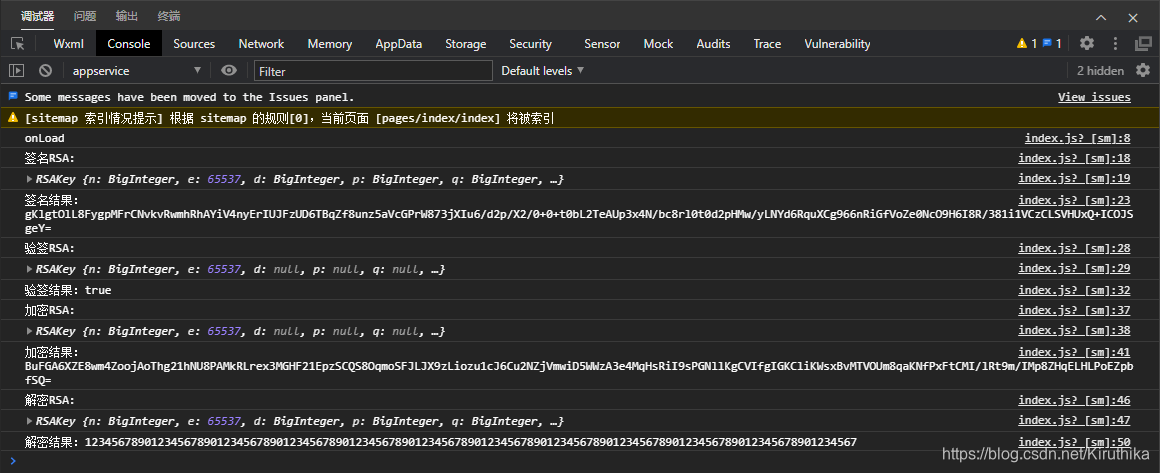The height and width of the screenshot is (473, 1160).
Task: Open the Sources tab
Action: coord(194,44)
